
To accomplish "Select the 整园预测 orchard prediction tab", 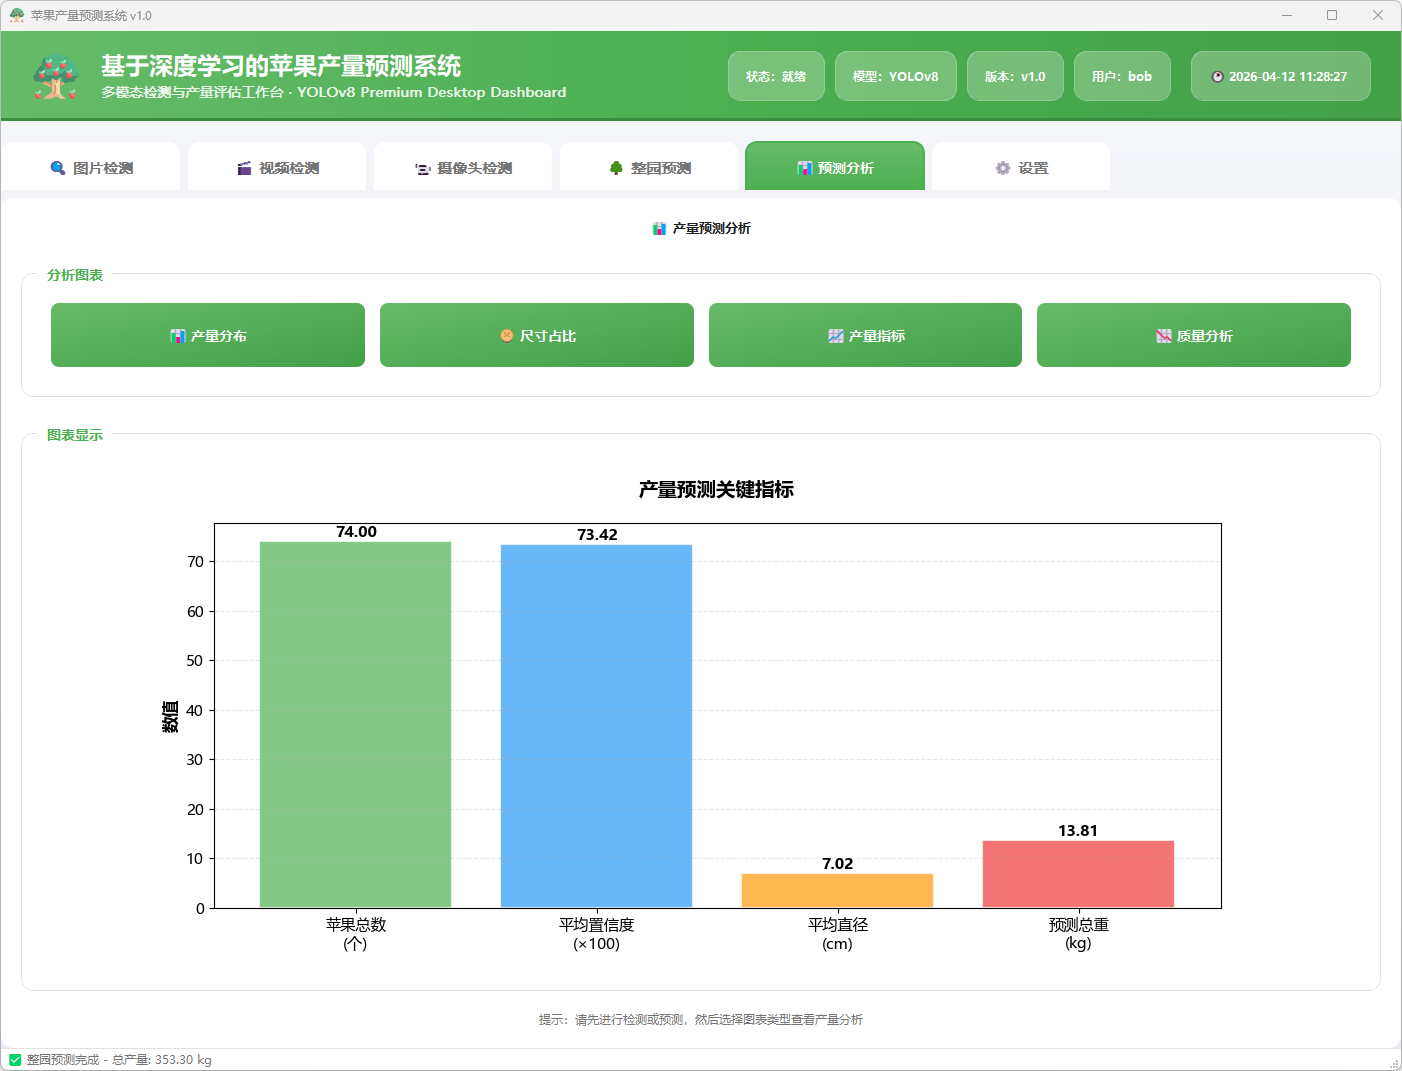I will pos(649,168).
